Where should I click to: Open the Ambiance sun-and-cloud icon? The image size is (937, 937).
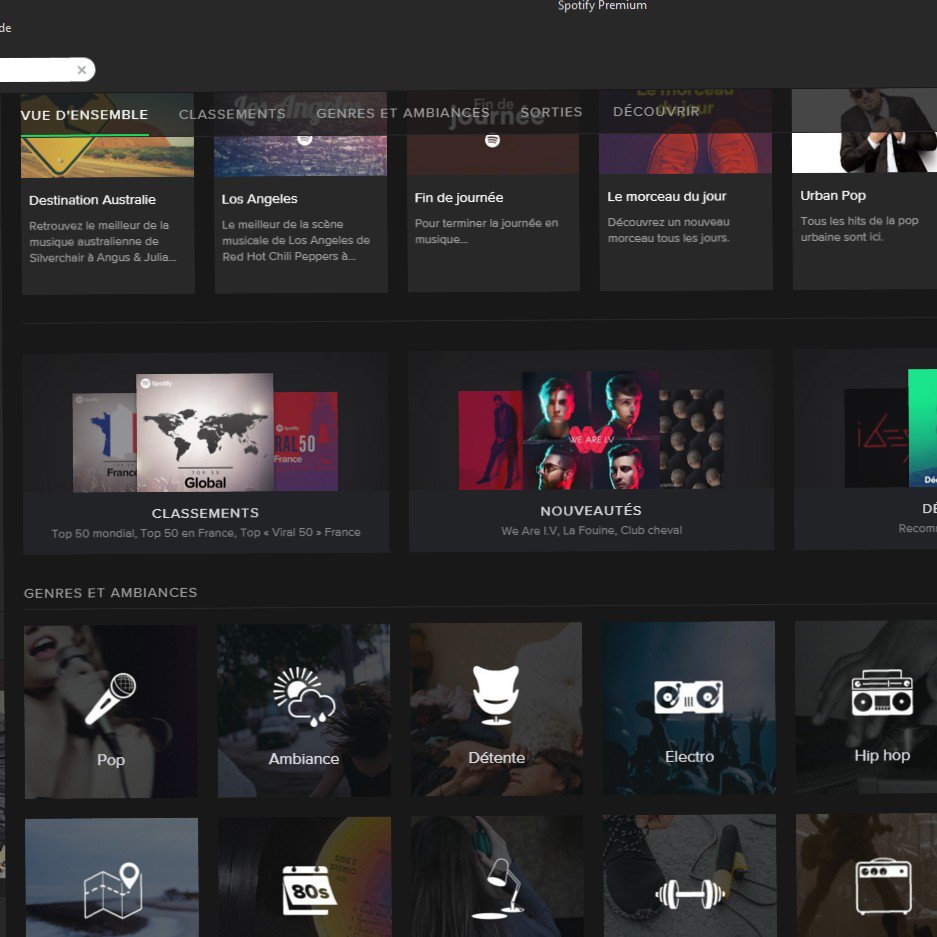(x=304, y=697)
